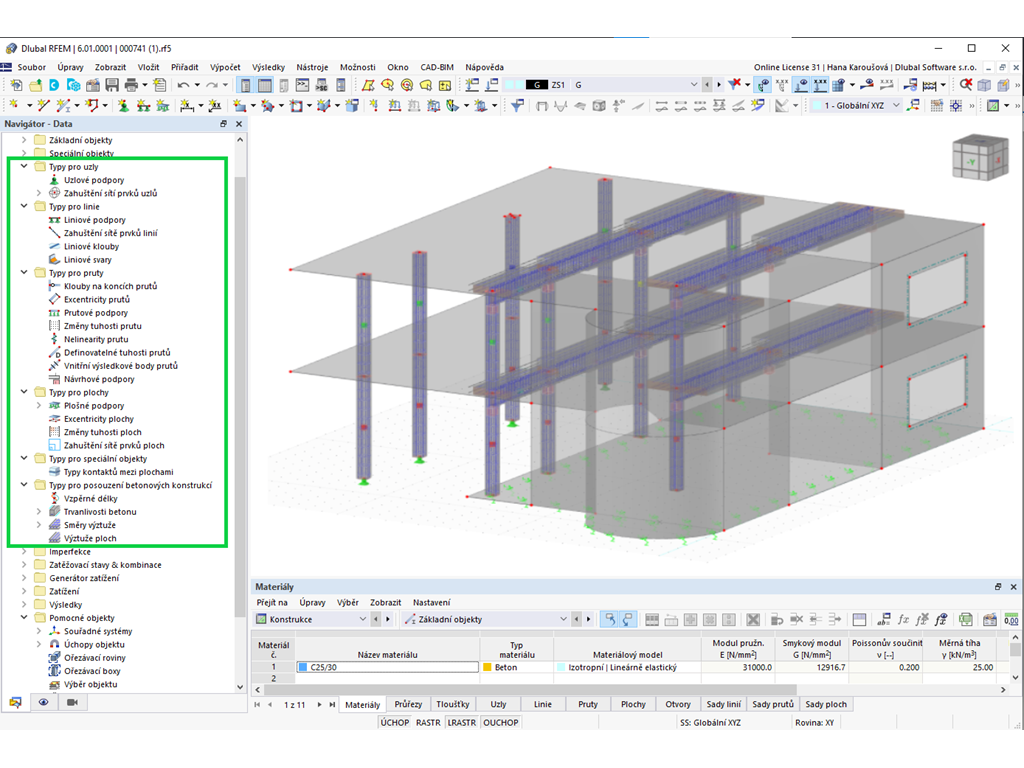Click the save floppy disk icon
The image size is (1024, 768).
112,85
